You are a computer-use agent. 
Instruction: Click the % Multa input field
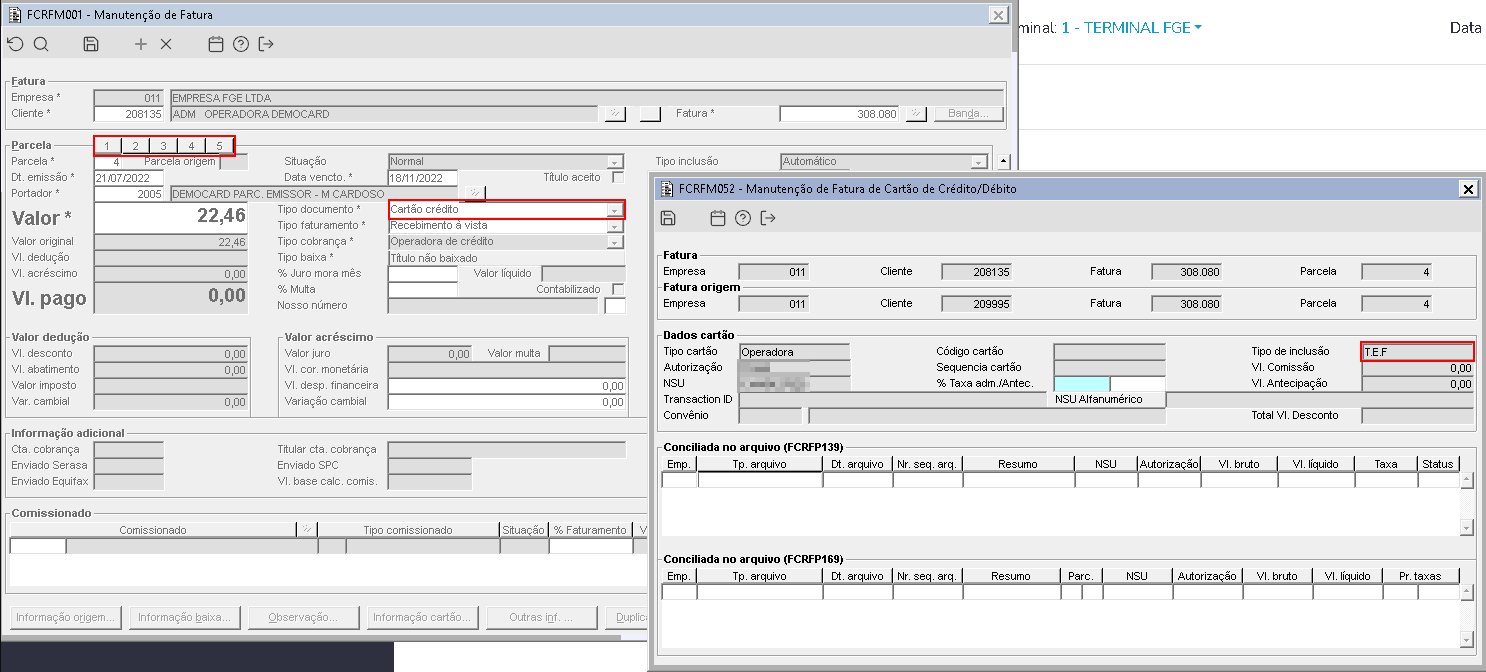422,289
